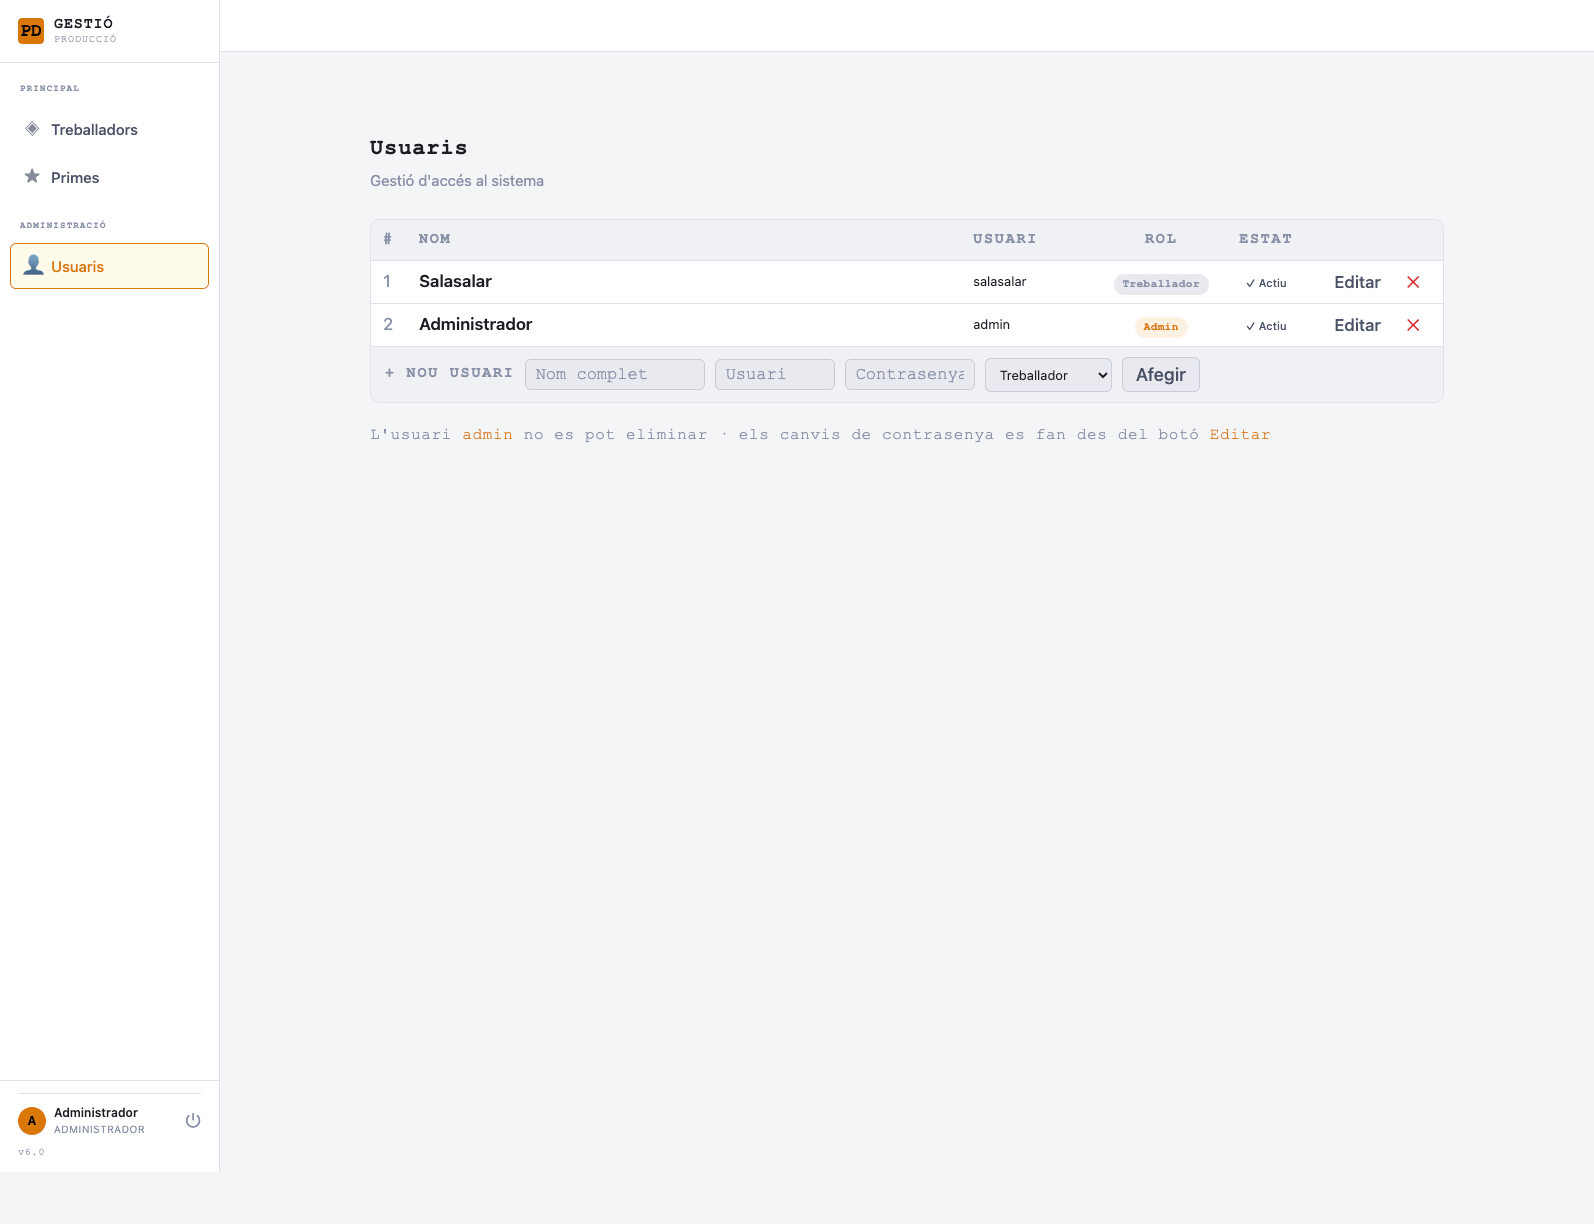Click the PD logo icon

coord(31,31)
